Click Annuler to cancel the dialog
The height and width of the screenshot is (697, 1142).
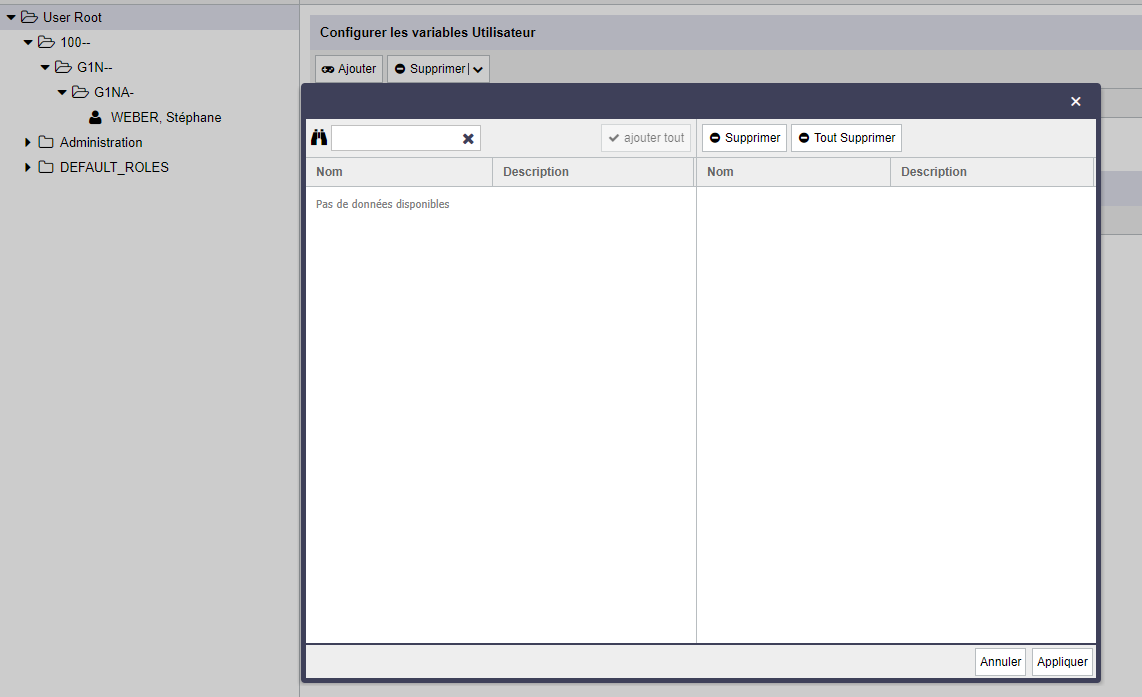(1000, 661)
